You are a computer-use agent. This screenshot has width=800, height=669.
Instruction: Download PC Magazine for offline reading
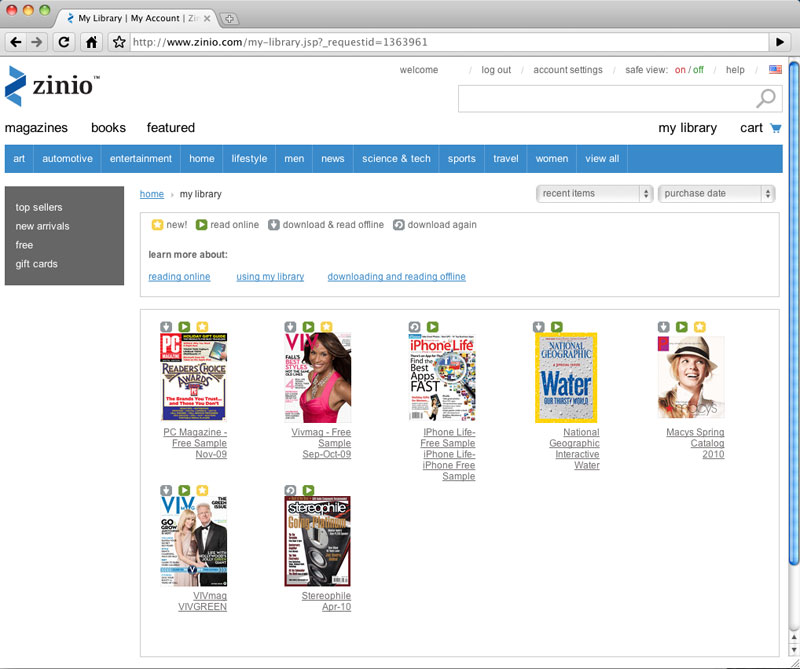tap(166, 327)
